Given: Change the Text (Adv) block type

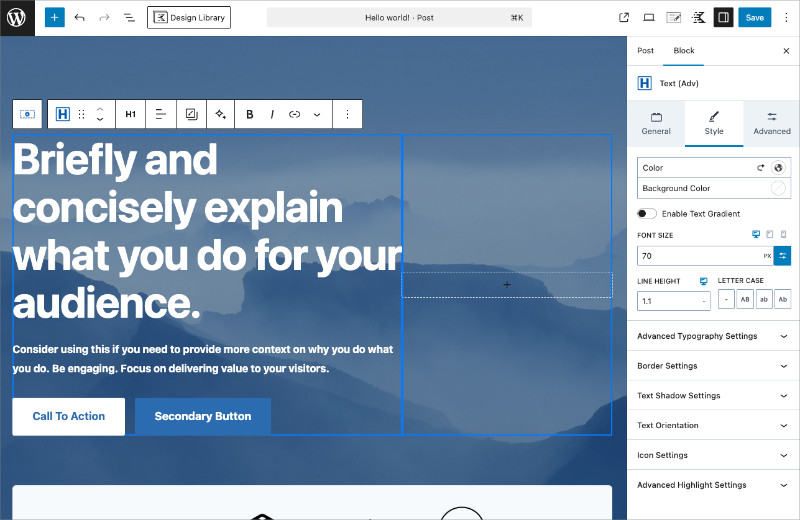Looking at the screenshot, I should point(63,114).
